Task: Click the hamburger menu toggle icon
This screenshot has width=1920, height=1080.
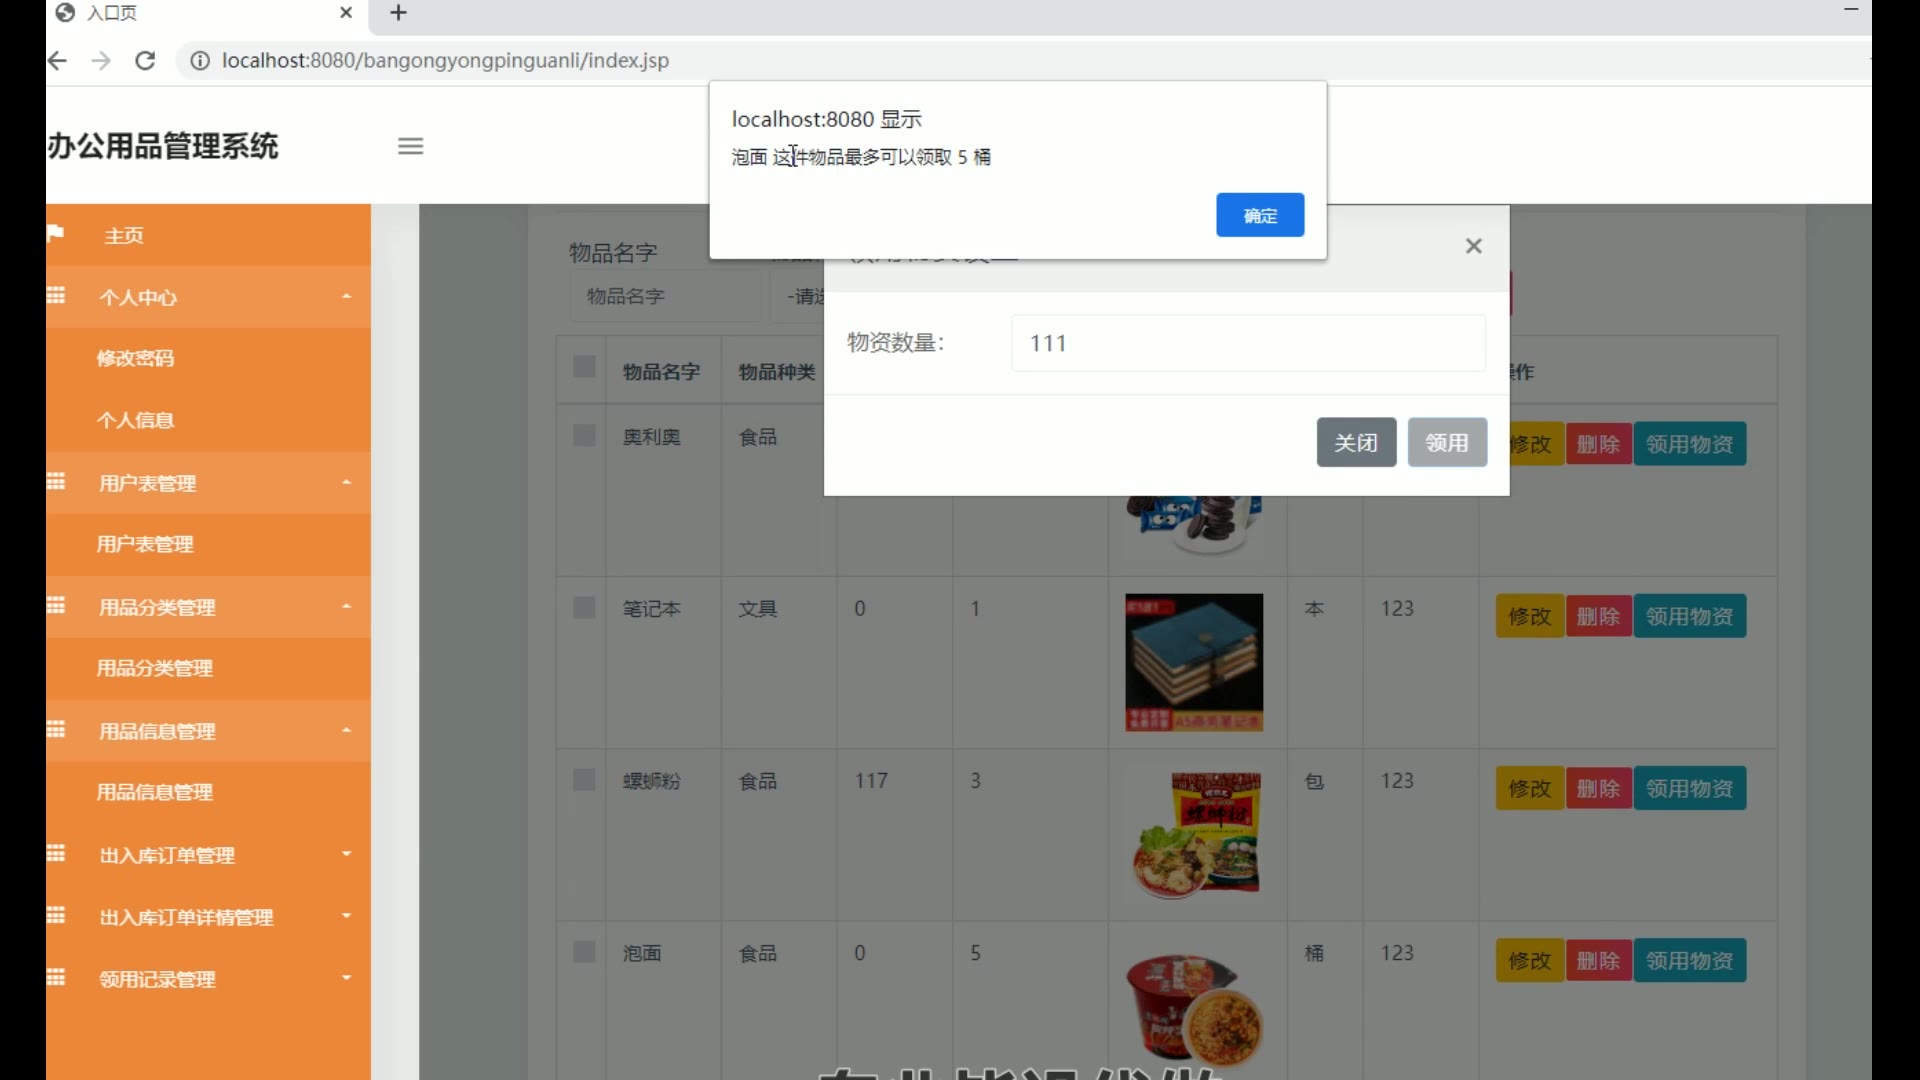Action: [x=410, y=146]
